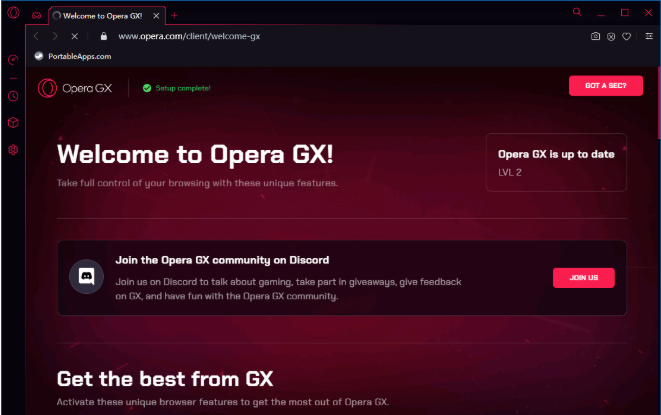This screenshot has height=415, width=661.
Task: Take a snapshot with camera icon
Action: pos(595,36)
